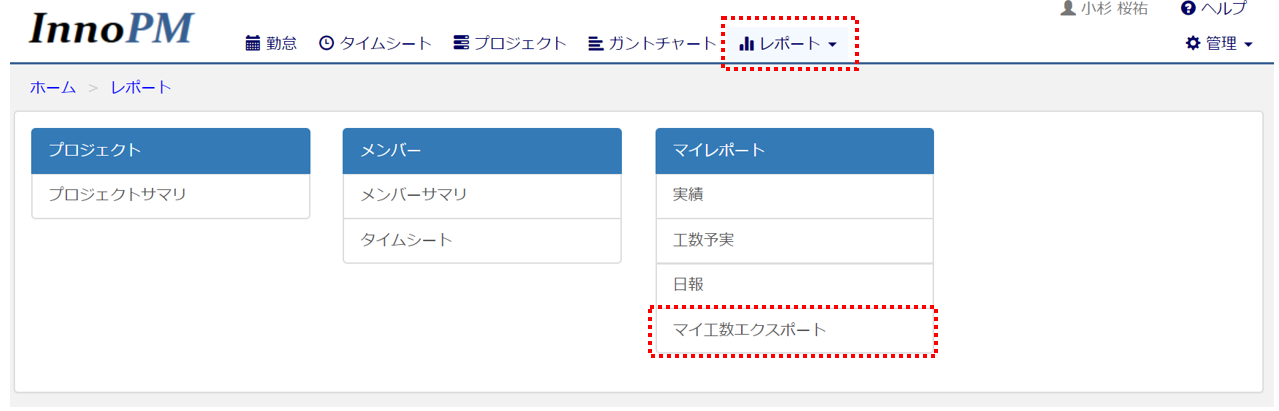Image resolution: width=1279 pixels, height=411 pixels.
Task: Open ガントチャート via the bars icon
Action: point(595,43)
